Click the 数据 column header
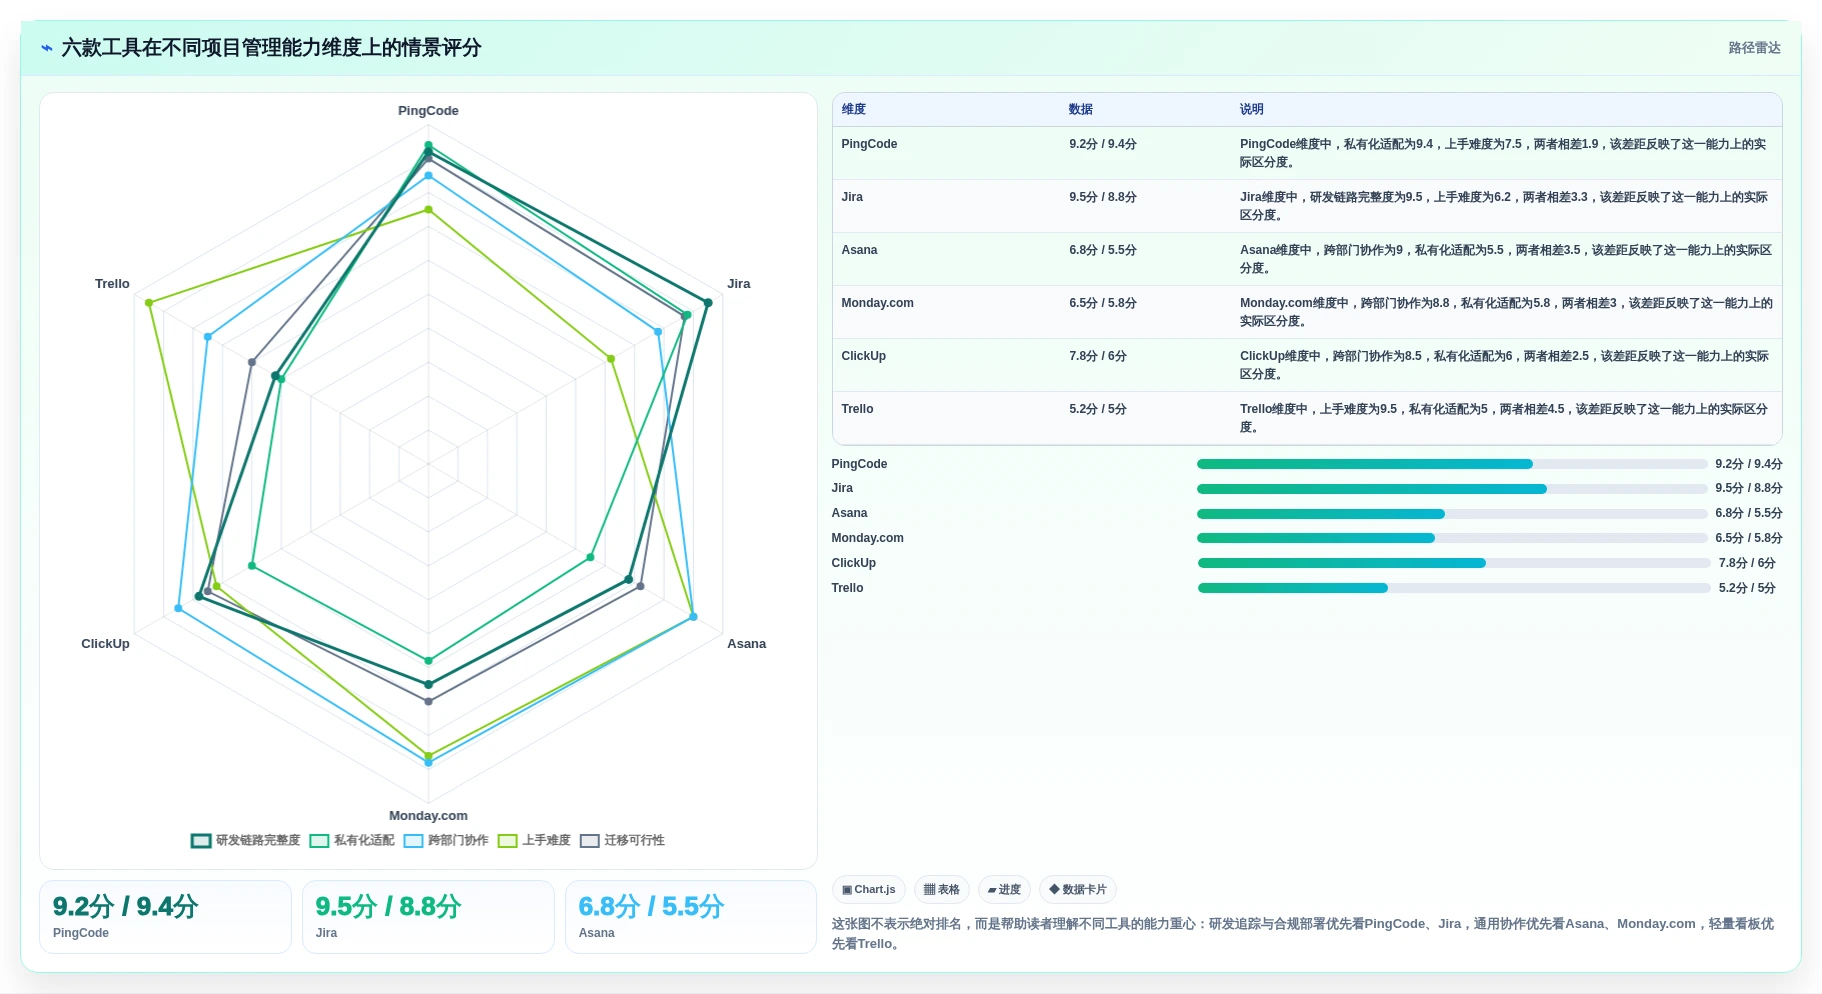Viewport: 1822px width, 994px height. 1080,109
